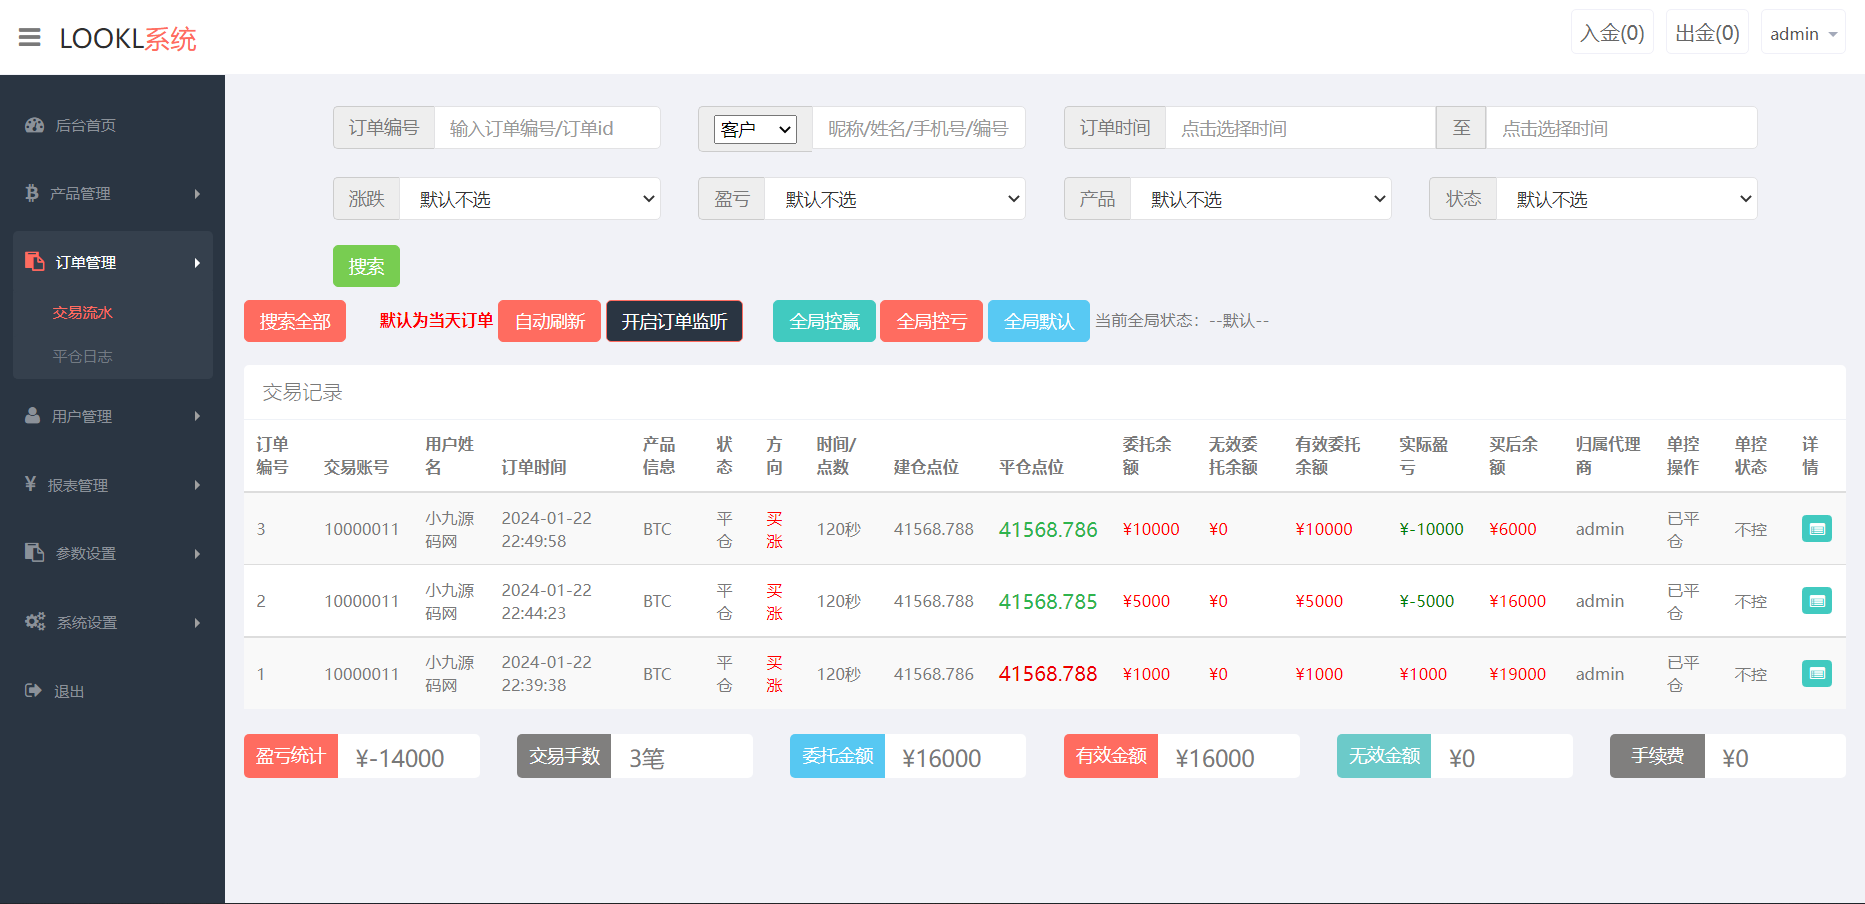Open 系统设置 menu label
The image size is (1865, 904).
(87, 622)
